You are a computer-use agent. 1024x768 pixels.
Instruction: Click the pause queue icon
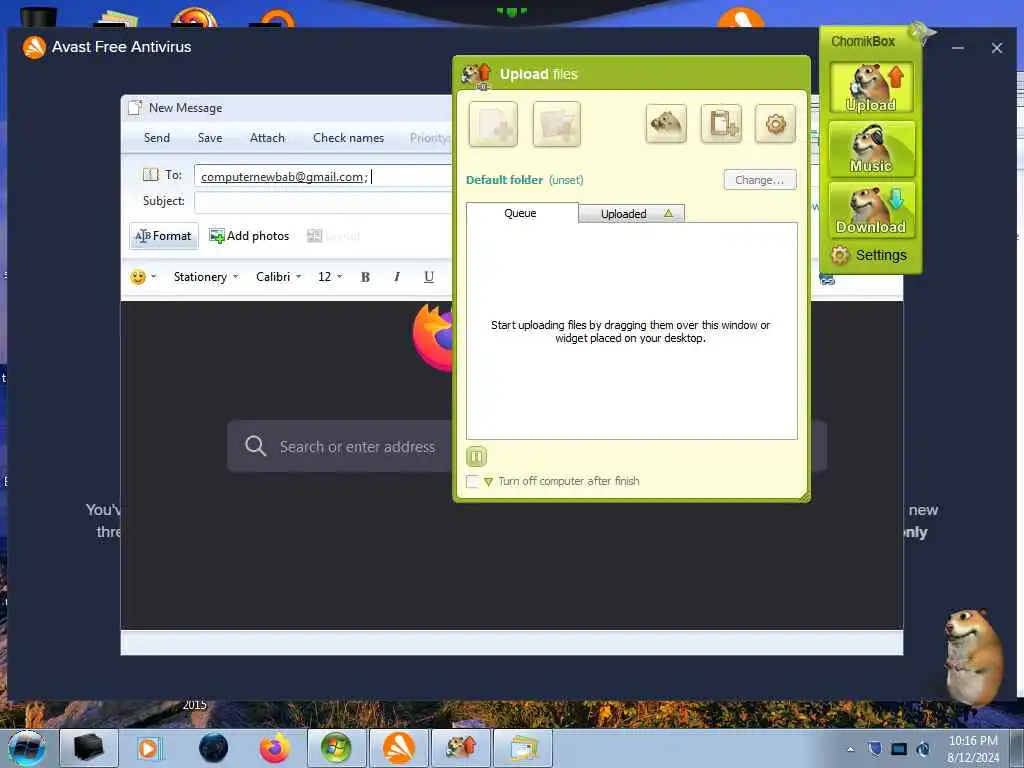pos(477,456)
